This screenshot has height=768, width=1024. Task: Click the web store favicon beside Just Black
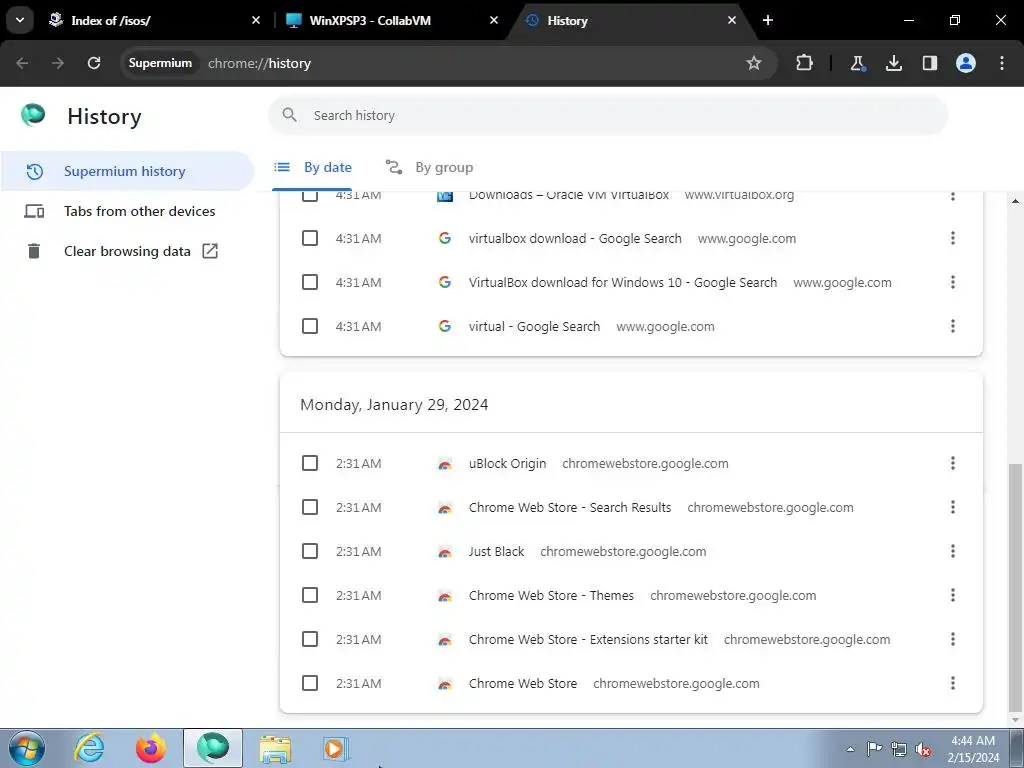click(445, 552)
